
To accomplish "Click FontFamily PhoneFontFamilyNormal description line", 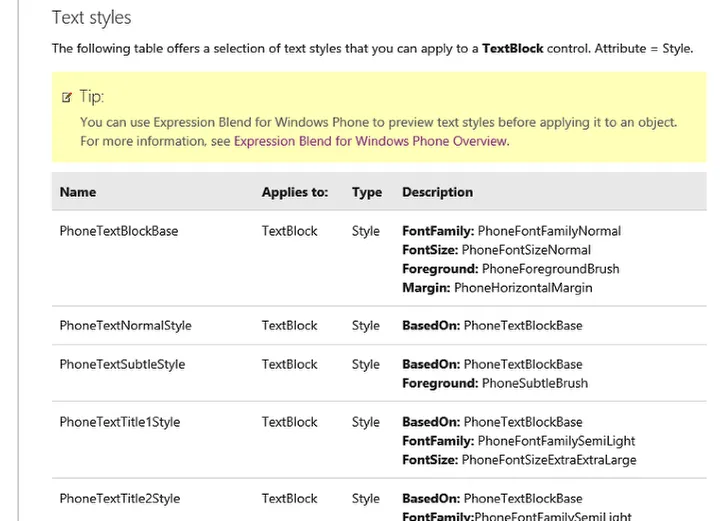I will (x=511, y=231).
